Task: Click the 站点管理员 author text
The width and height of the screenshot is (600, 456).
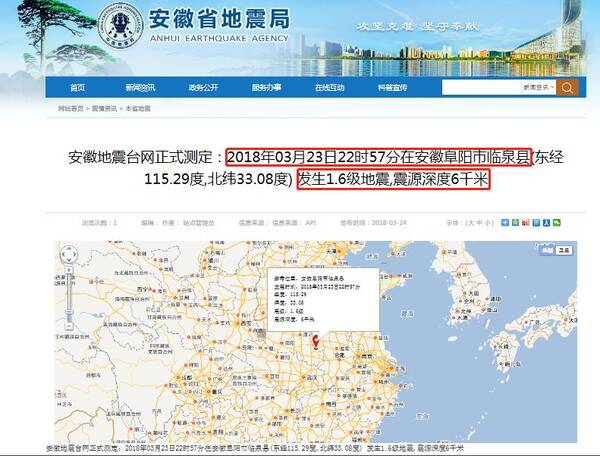Action: 199,223
